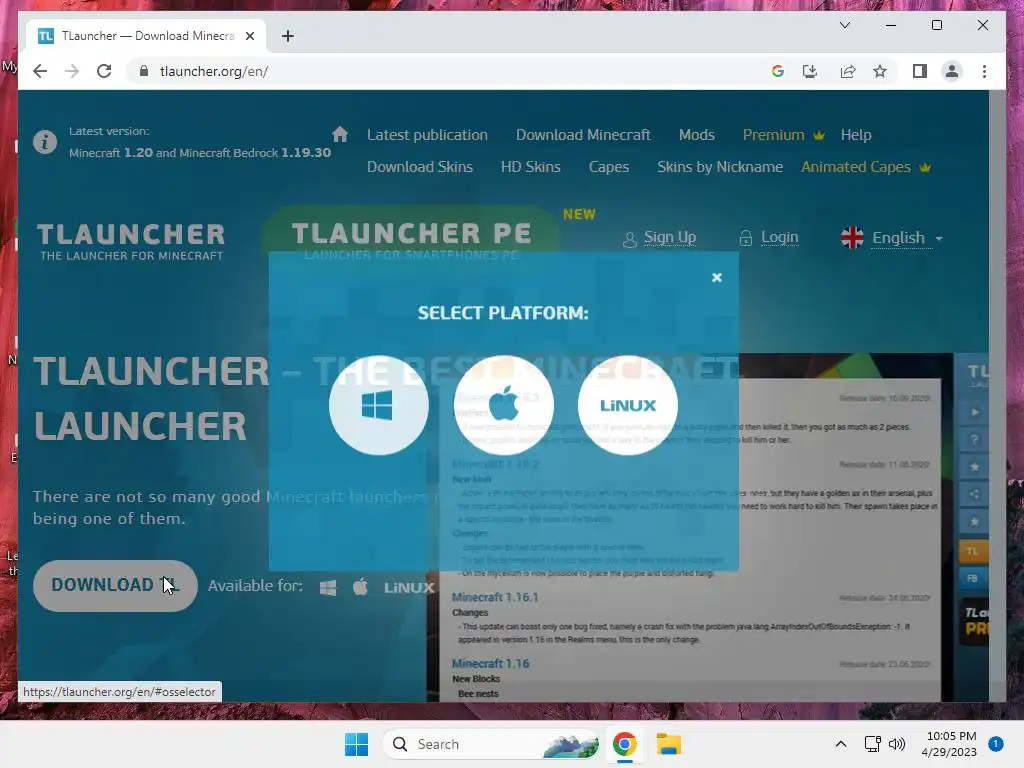Select the Windows platform icon in dialog

tap(379, 405)
